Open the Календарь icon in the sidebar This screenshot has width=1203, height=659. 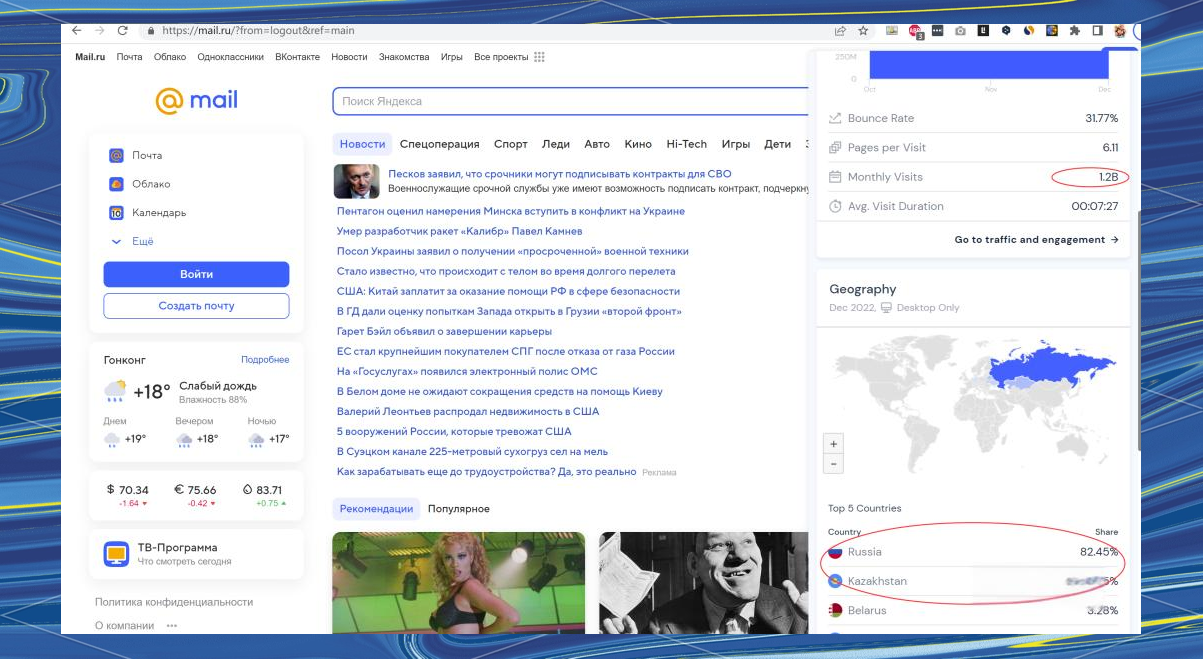click(116, 213)
